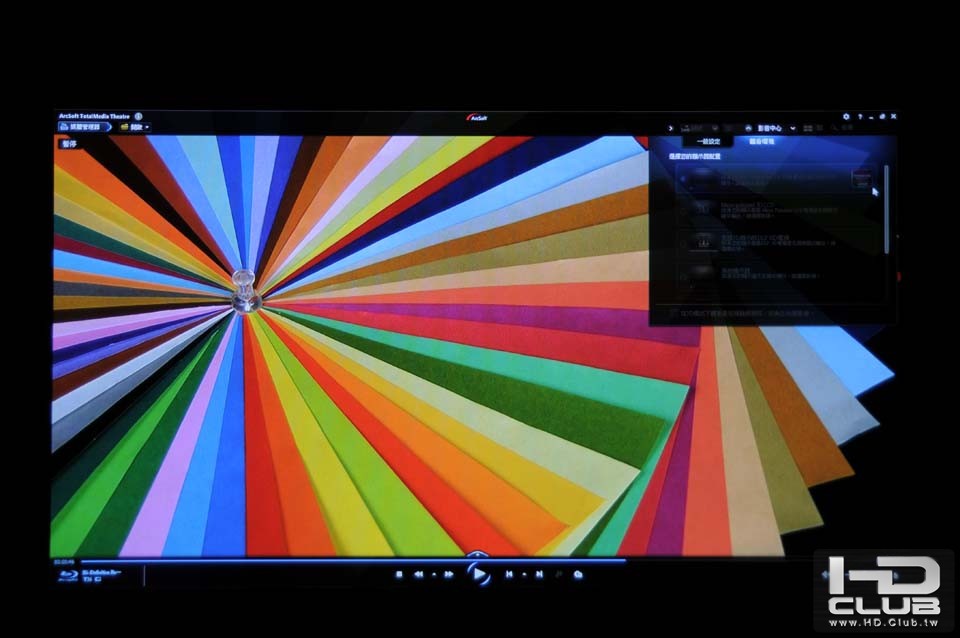The width and height of the screenshot is (960, 638).
Task: Open settings with the gear icon
Action: pyautogui.click(x=846, y=116)
